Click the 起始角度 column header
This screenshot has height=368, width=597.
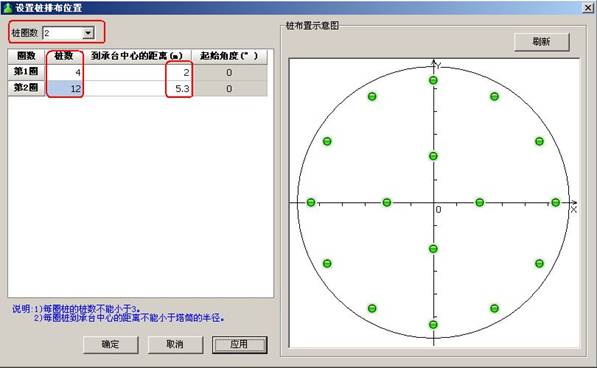point(229,56)
